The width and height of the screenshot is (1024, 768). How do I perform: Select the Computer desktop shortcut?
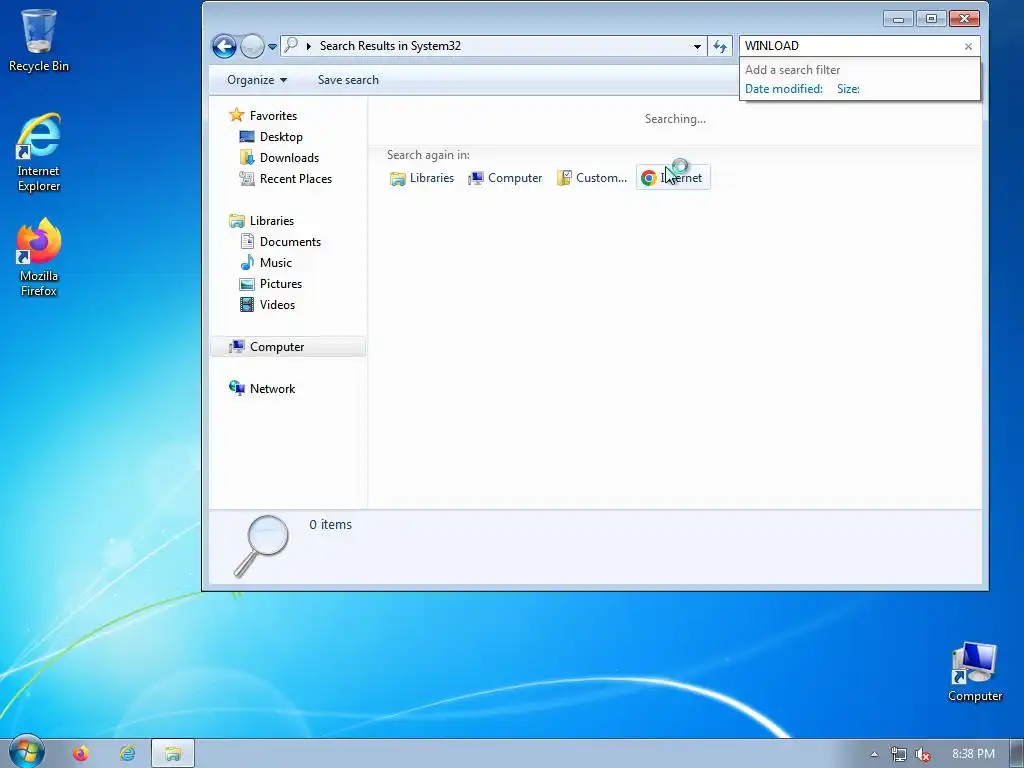coord(974,671)
